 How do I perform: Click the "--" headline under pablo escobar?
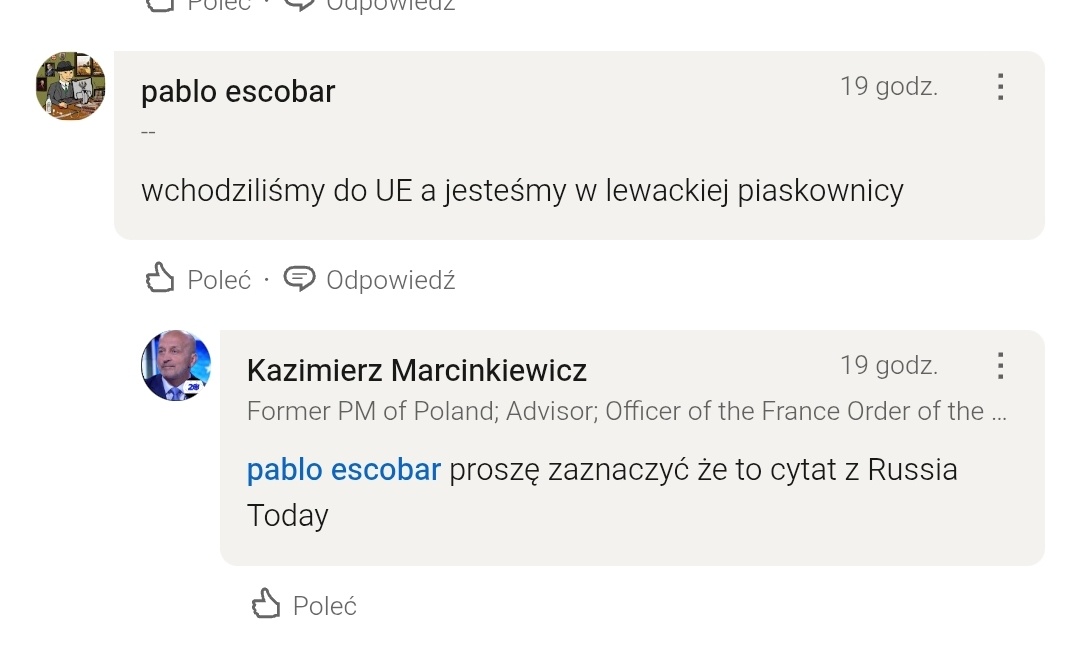148,133
